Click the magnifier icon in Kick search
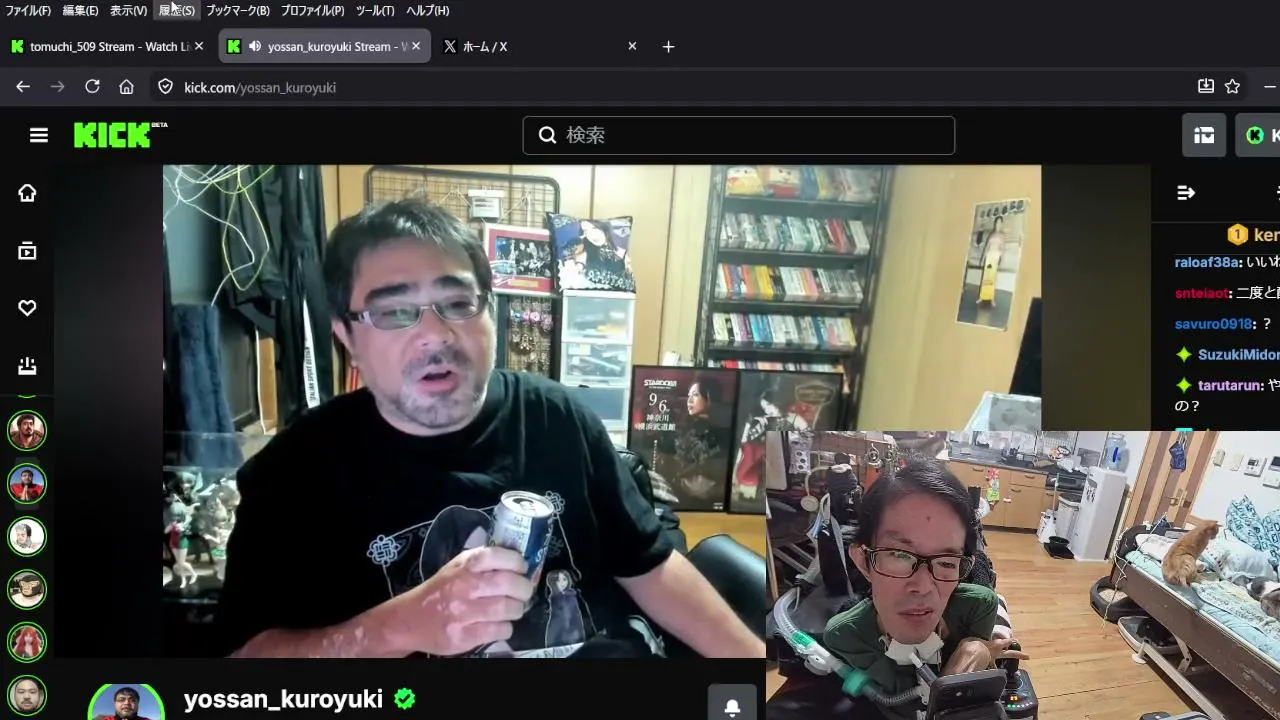 tap(547, 135)
